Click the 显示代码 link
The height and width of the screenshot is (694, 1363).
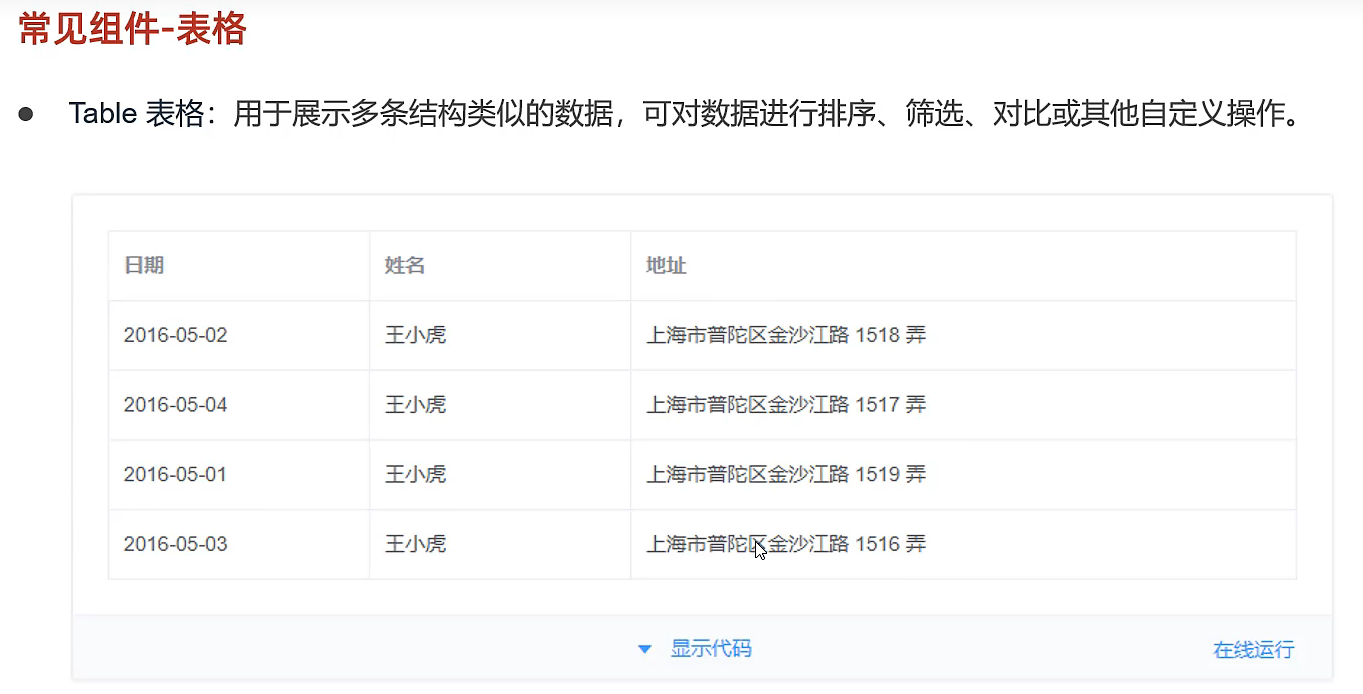coord(710,649)
